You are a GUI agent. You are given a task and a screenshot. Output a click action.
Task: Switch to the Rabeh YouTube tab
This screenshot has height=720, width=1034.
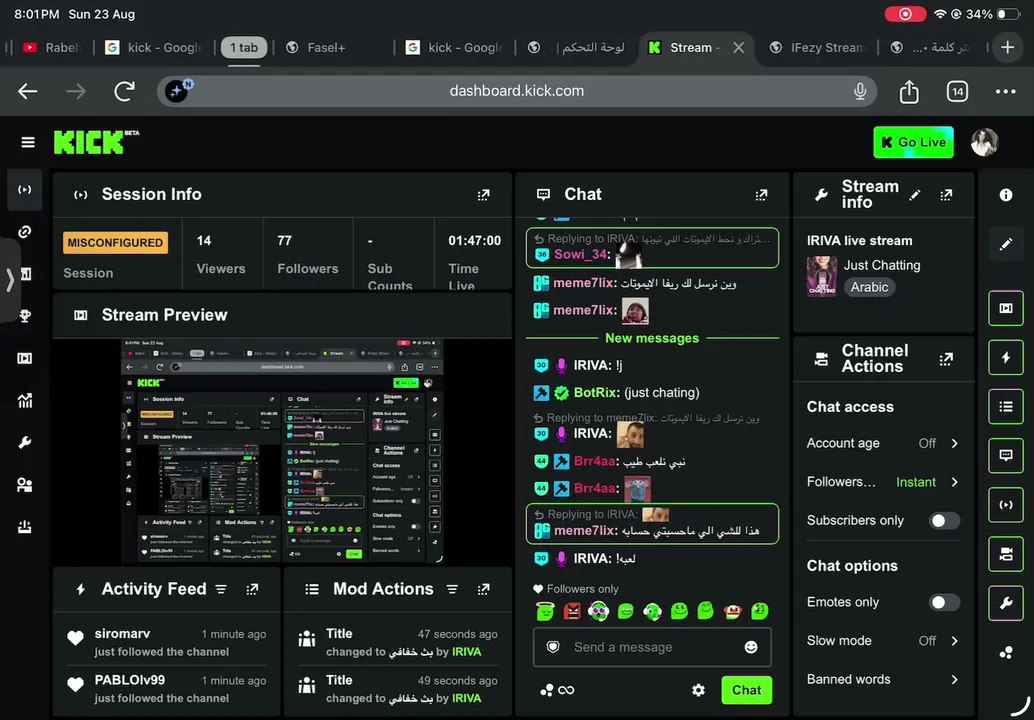pyautogui.click(x=51, y=47)
